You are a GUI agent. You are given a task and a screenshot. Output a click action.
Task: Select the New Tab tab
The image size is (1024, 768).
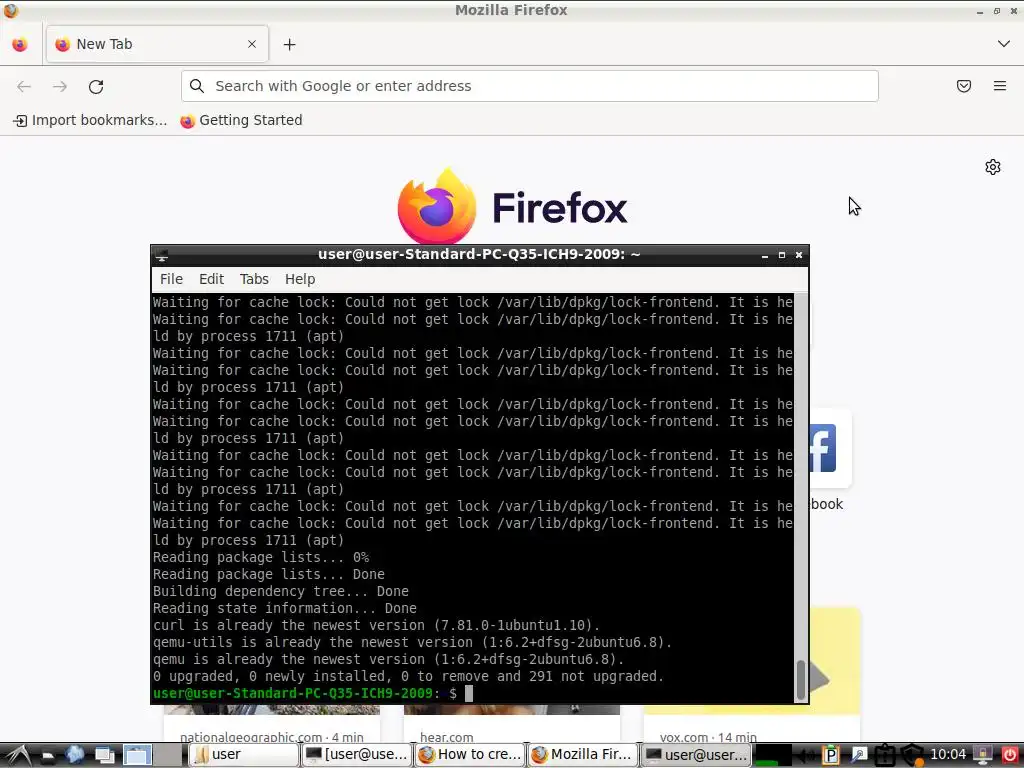point(157,44)
